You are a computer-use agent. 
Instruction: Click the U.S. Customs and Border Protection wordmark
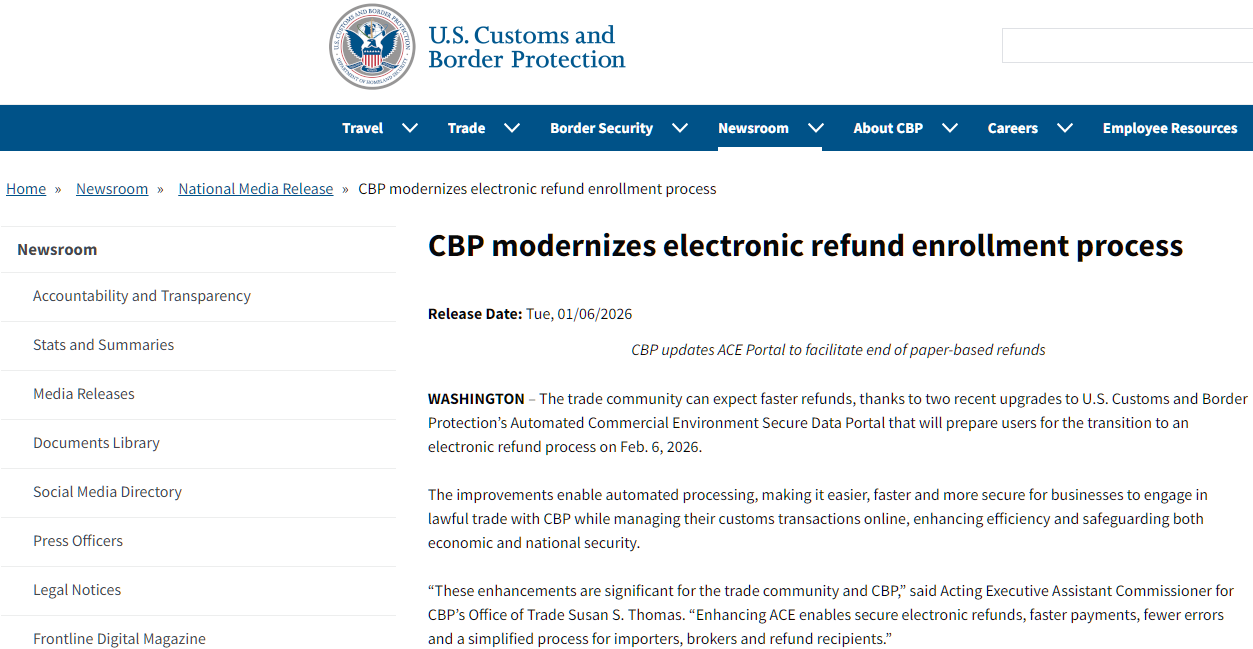click(526, 47)
